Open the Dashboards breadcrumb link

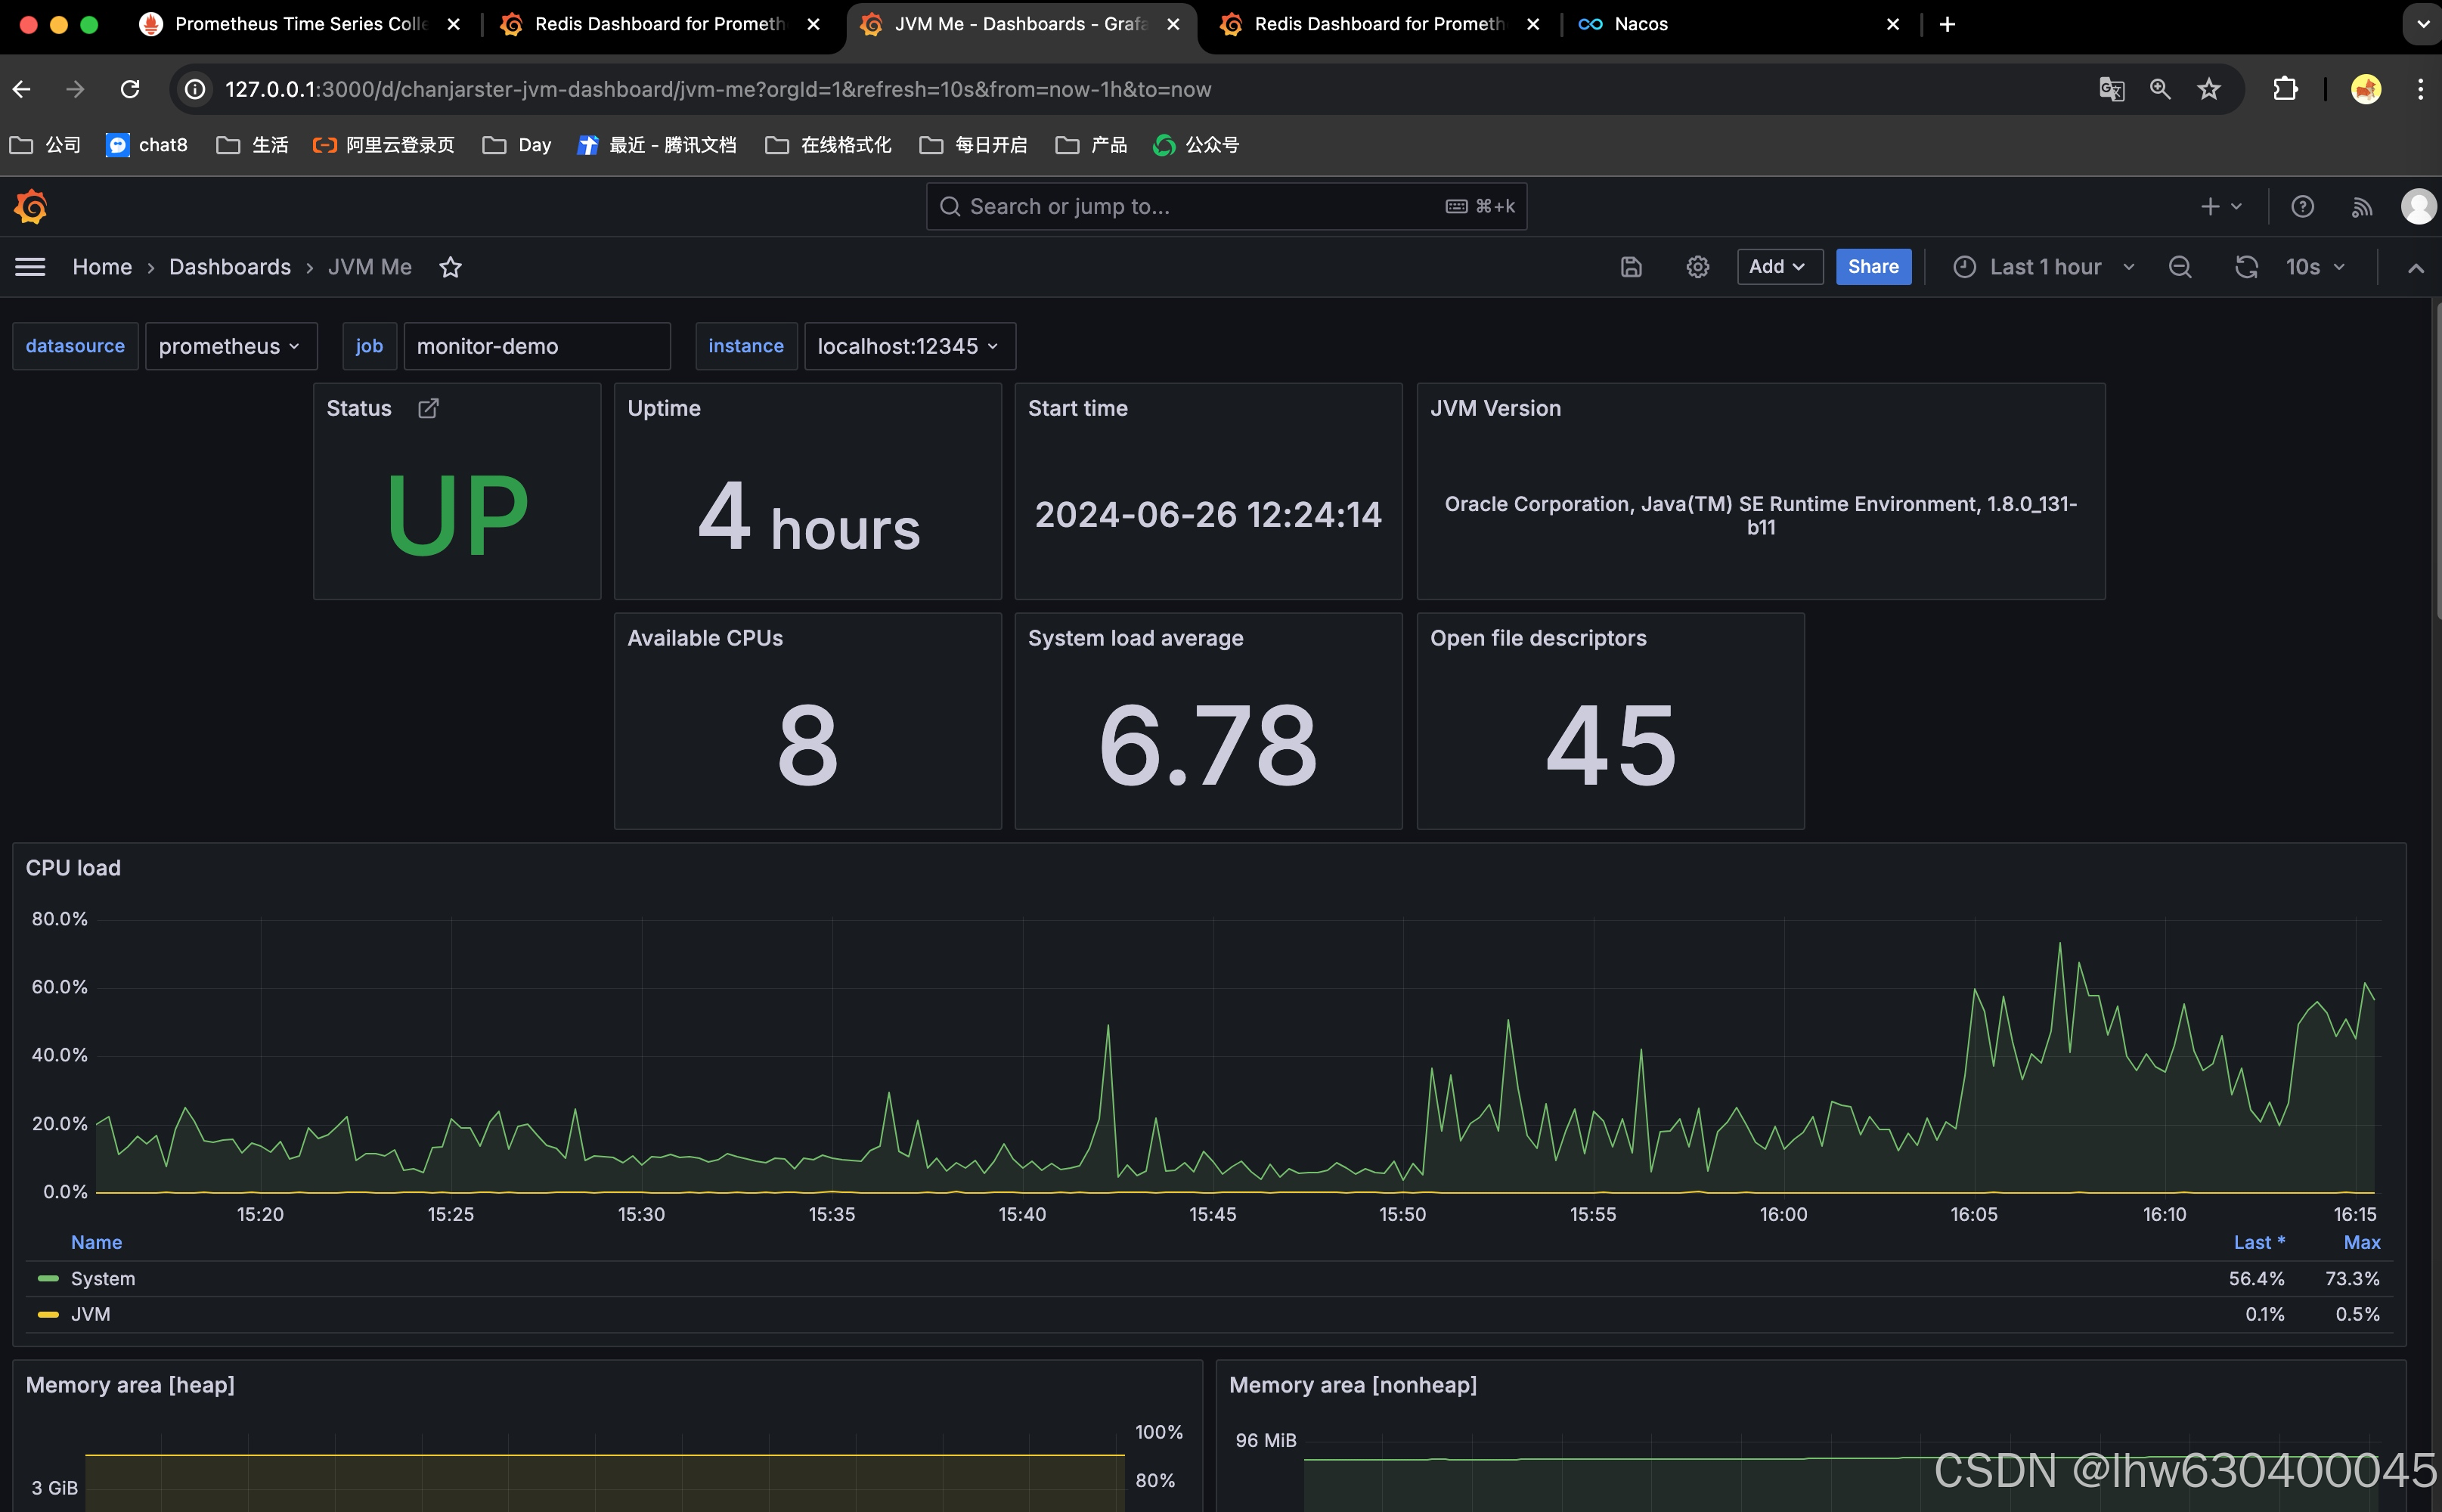230,267
